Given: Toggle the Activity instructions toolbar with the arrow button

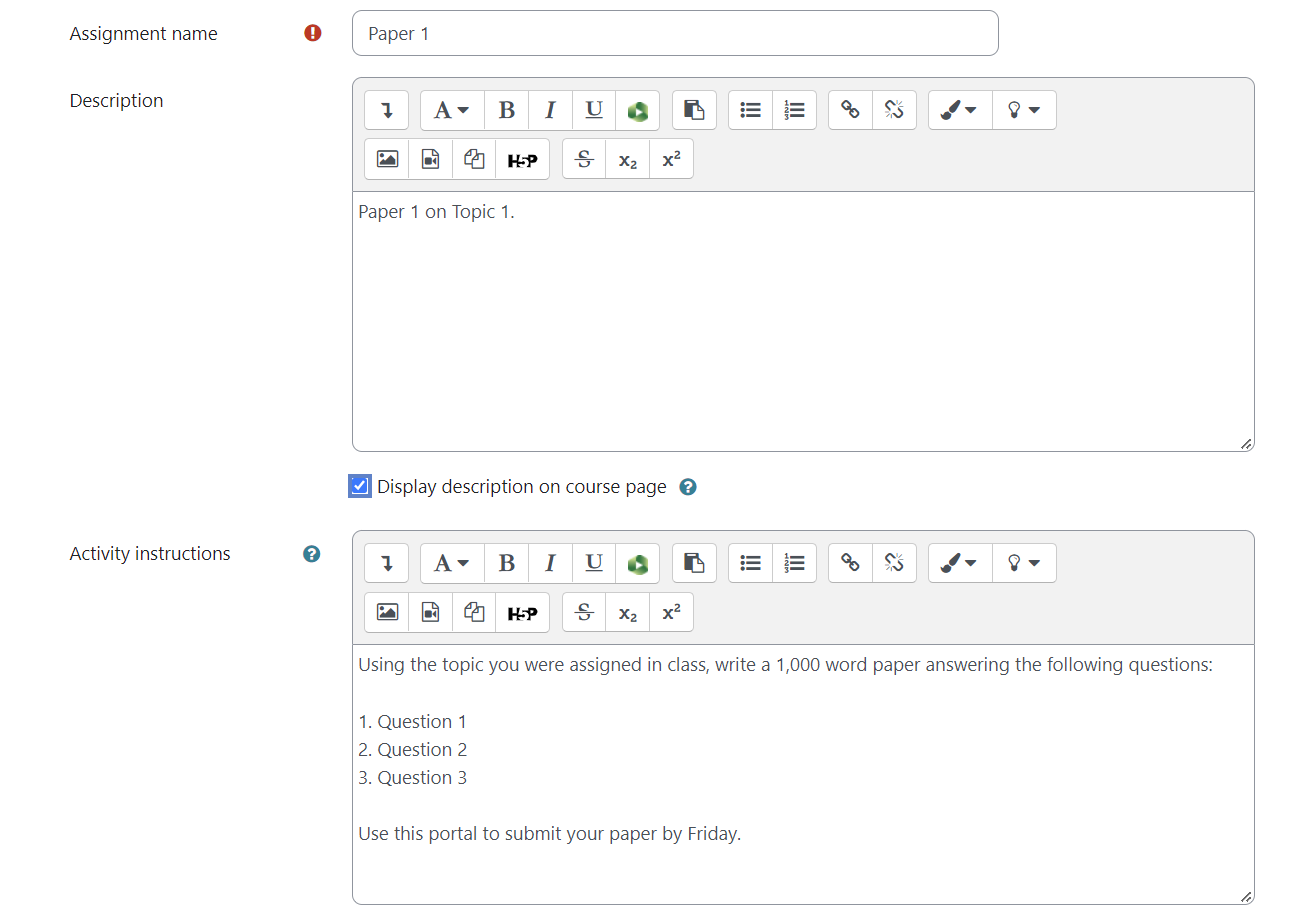Looking at the screenshot, I should click(387, 564).
